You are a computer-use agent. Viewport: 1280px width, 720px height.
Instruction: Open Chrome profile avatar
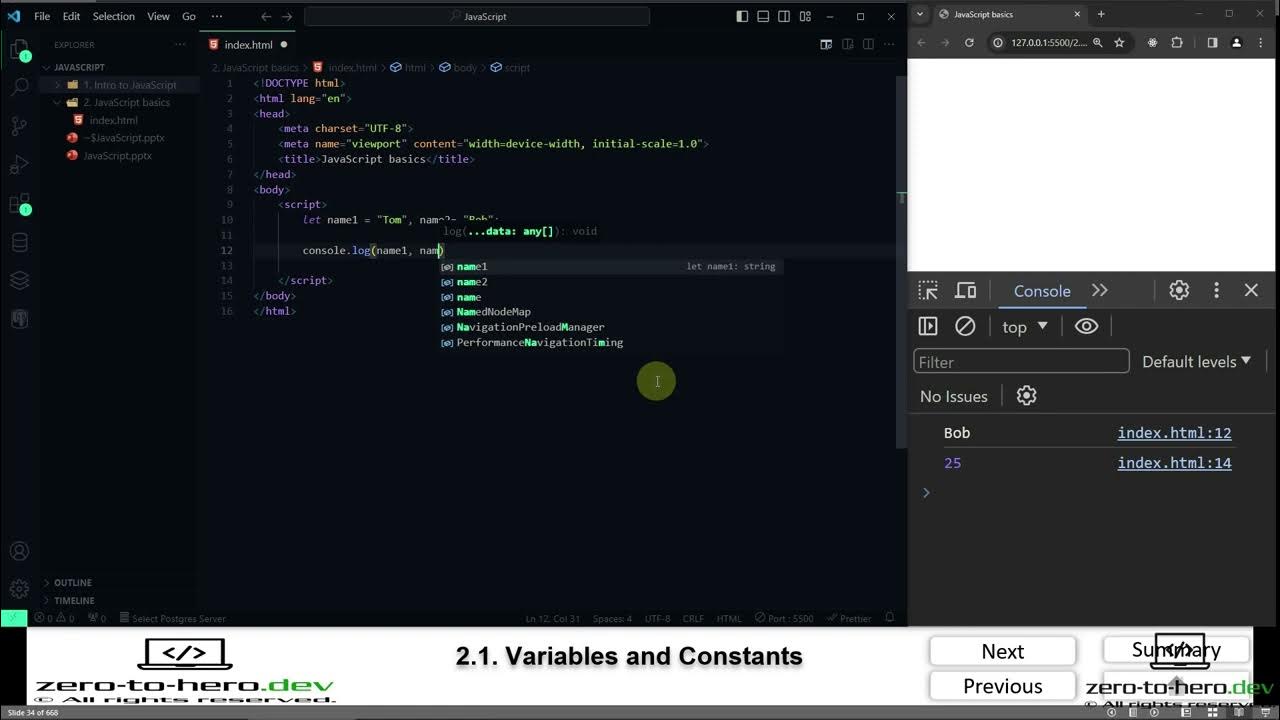(x=1236, y=43)
